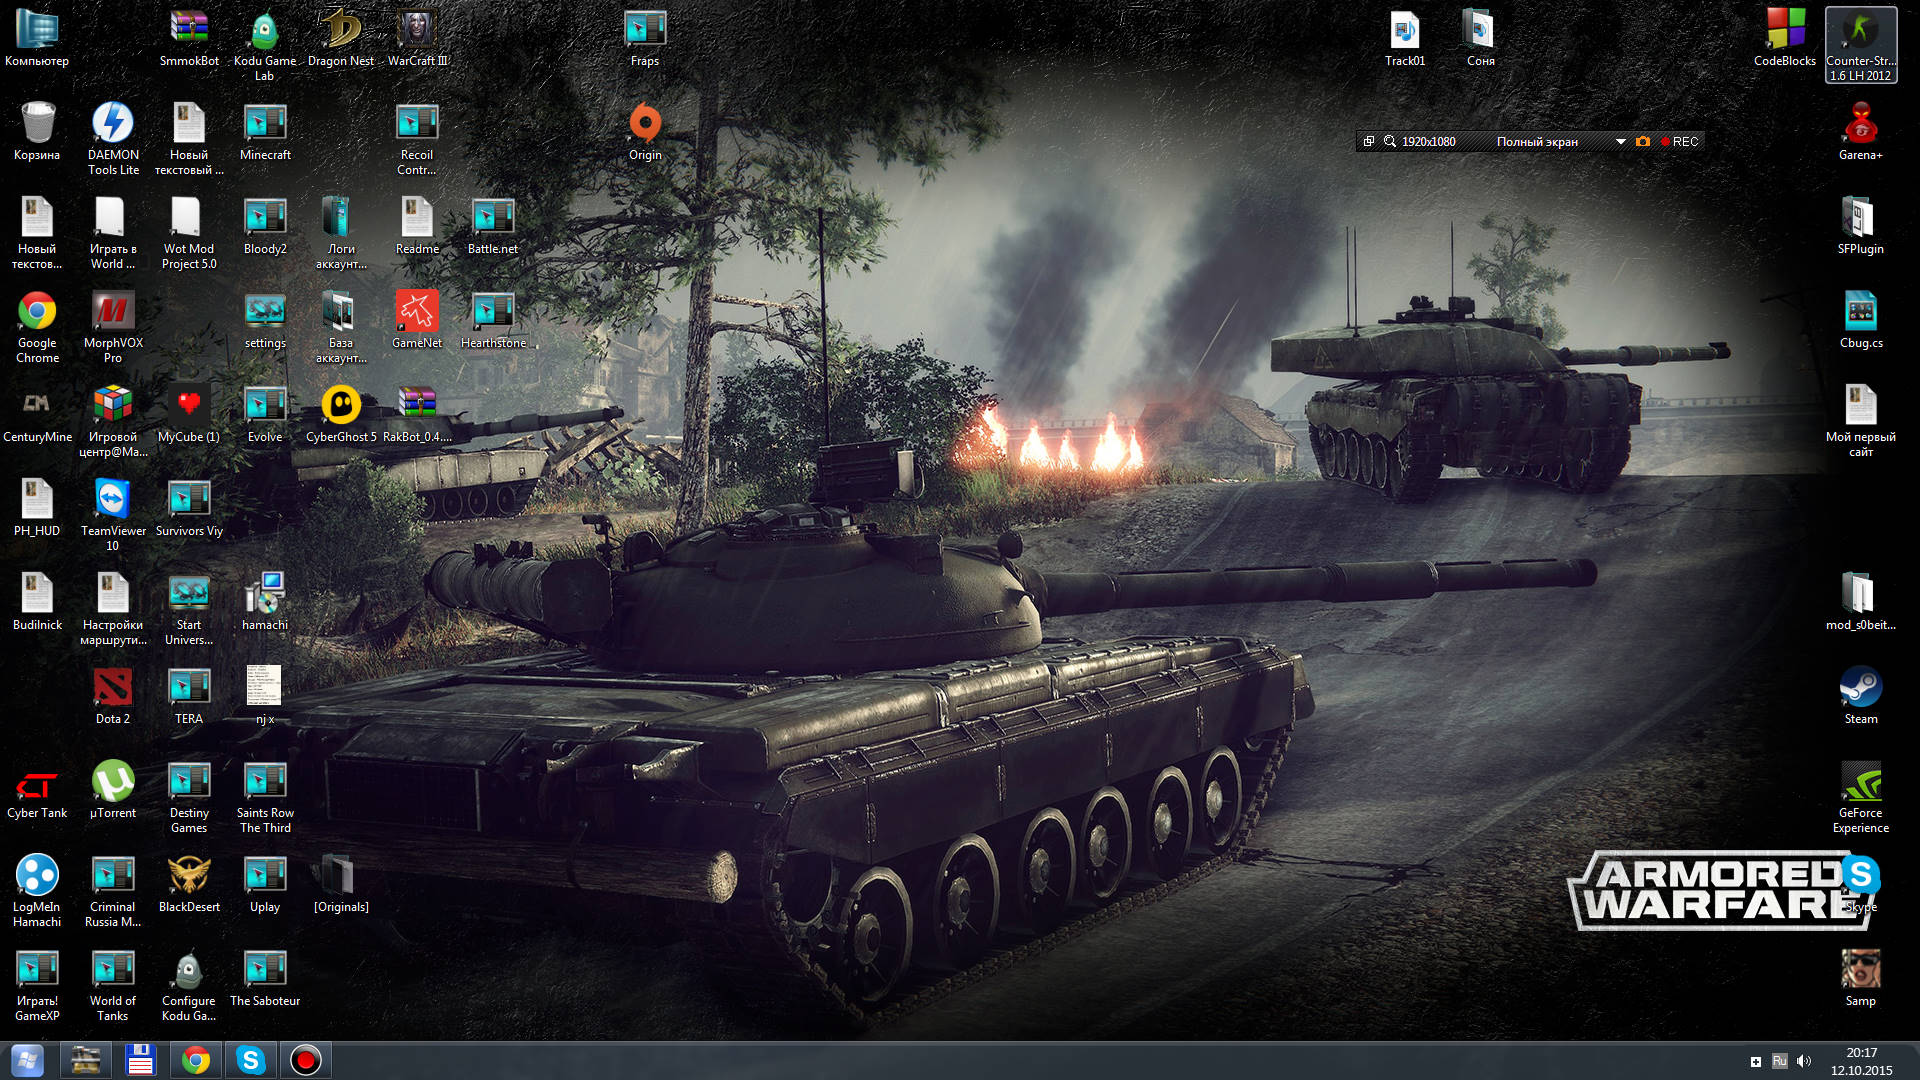
Task: Click the recorder window-select icon
Action: [x=1369, y=142]
